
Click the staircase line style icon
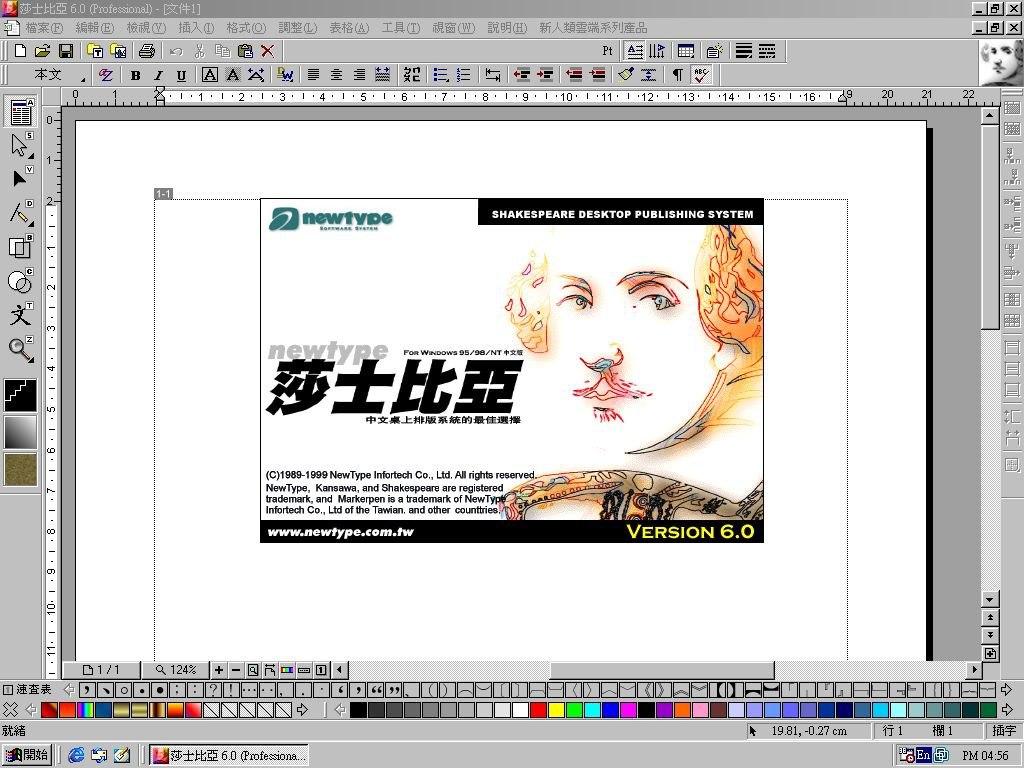click(21, 395)
